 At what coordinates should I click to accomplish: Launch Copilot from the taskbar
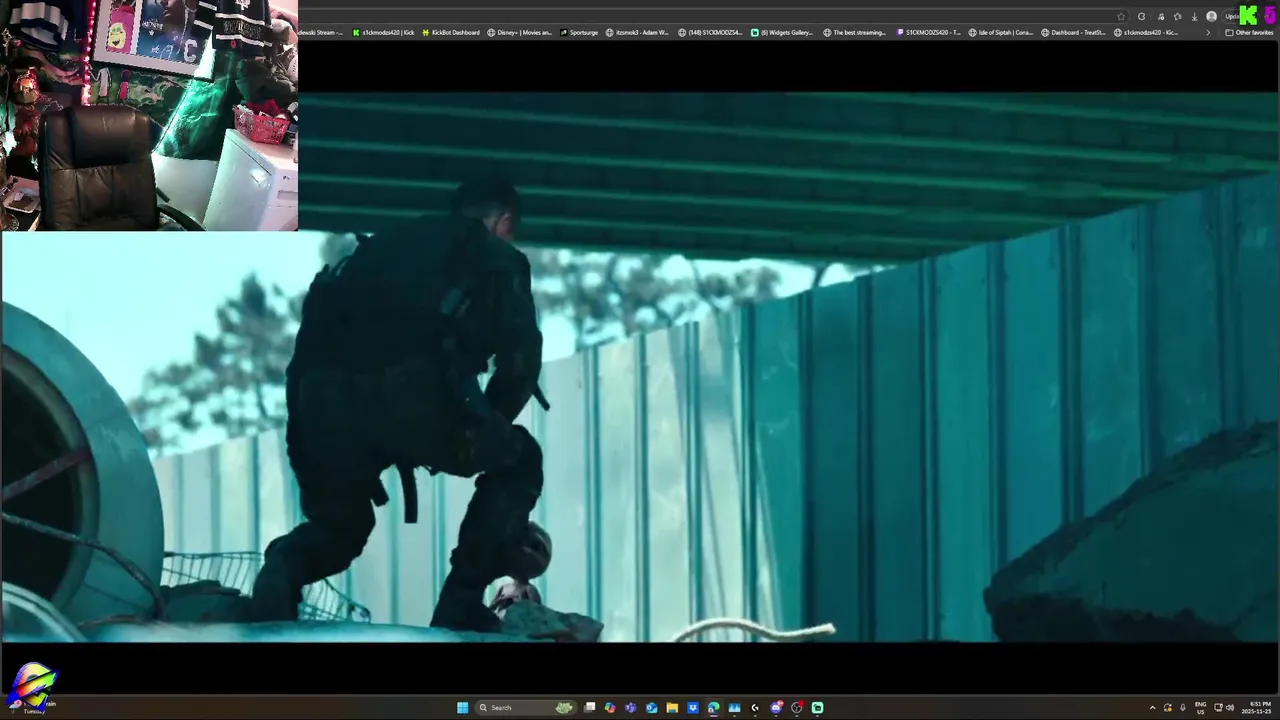[x=610, y=708]
